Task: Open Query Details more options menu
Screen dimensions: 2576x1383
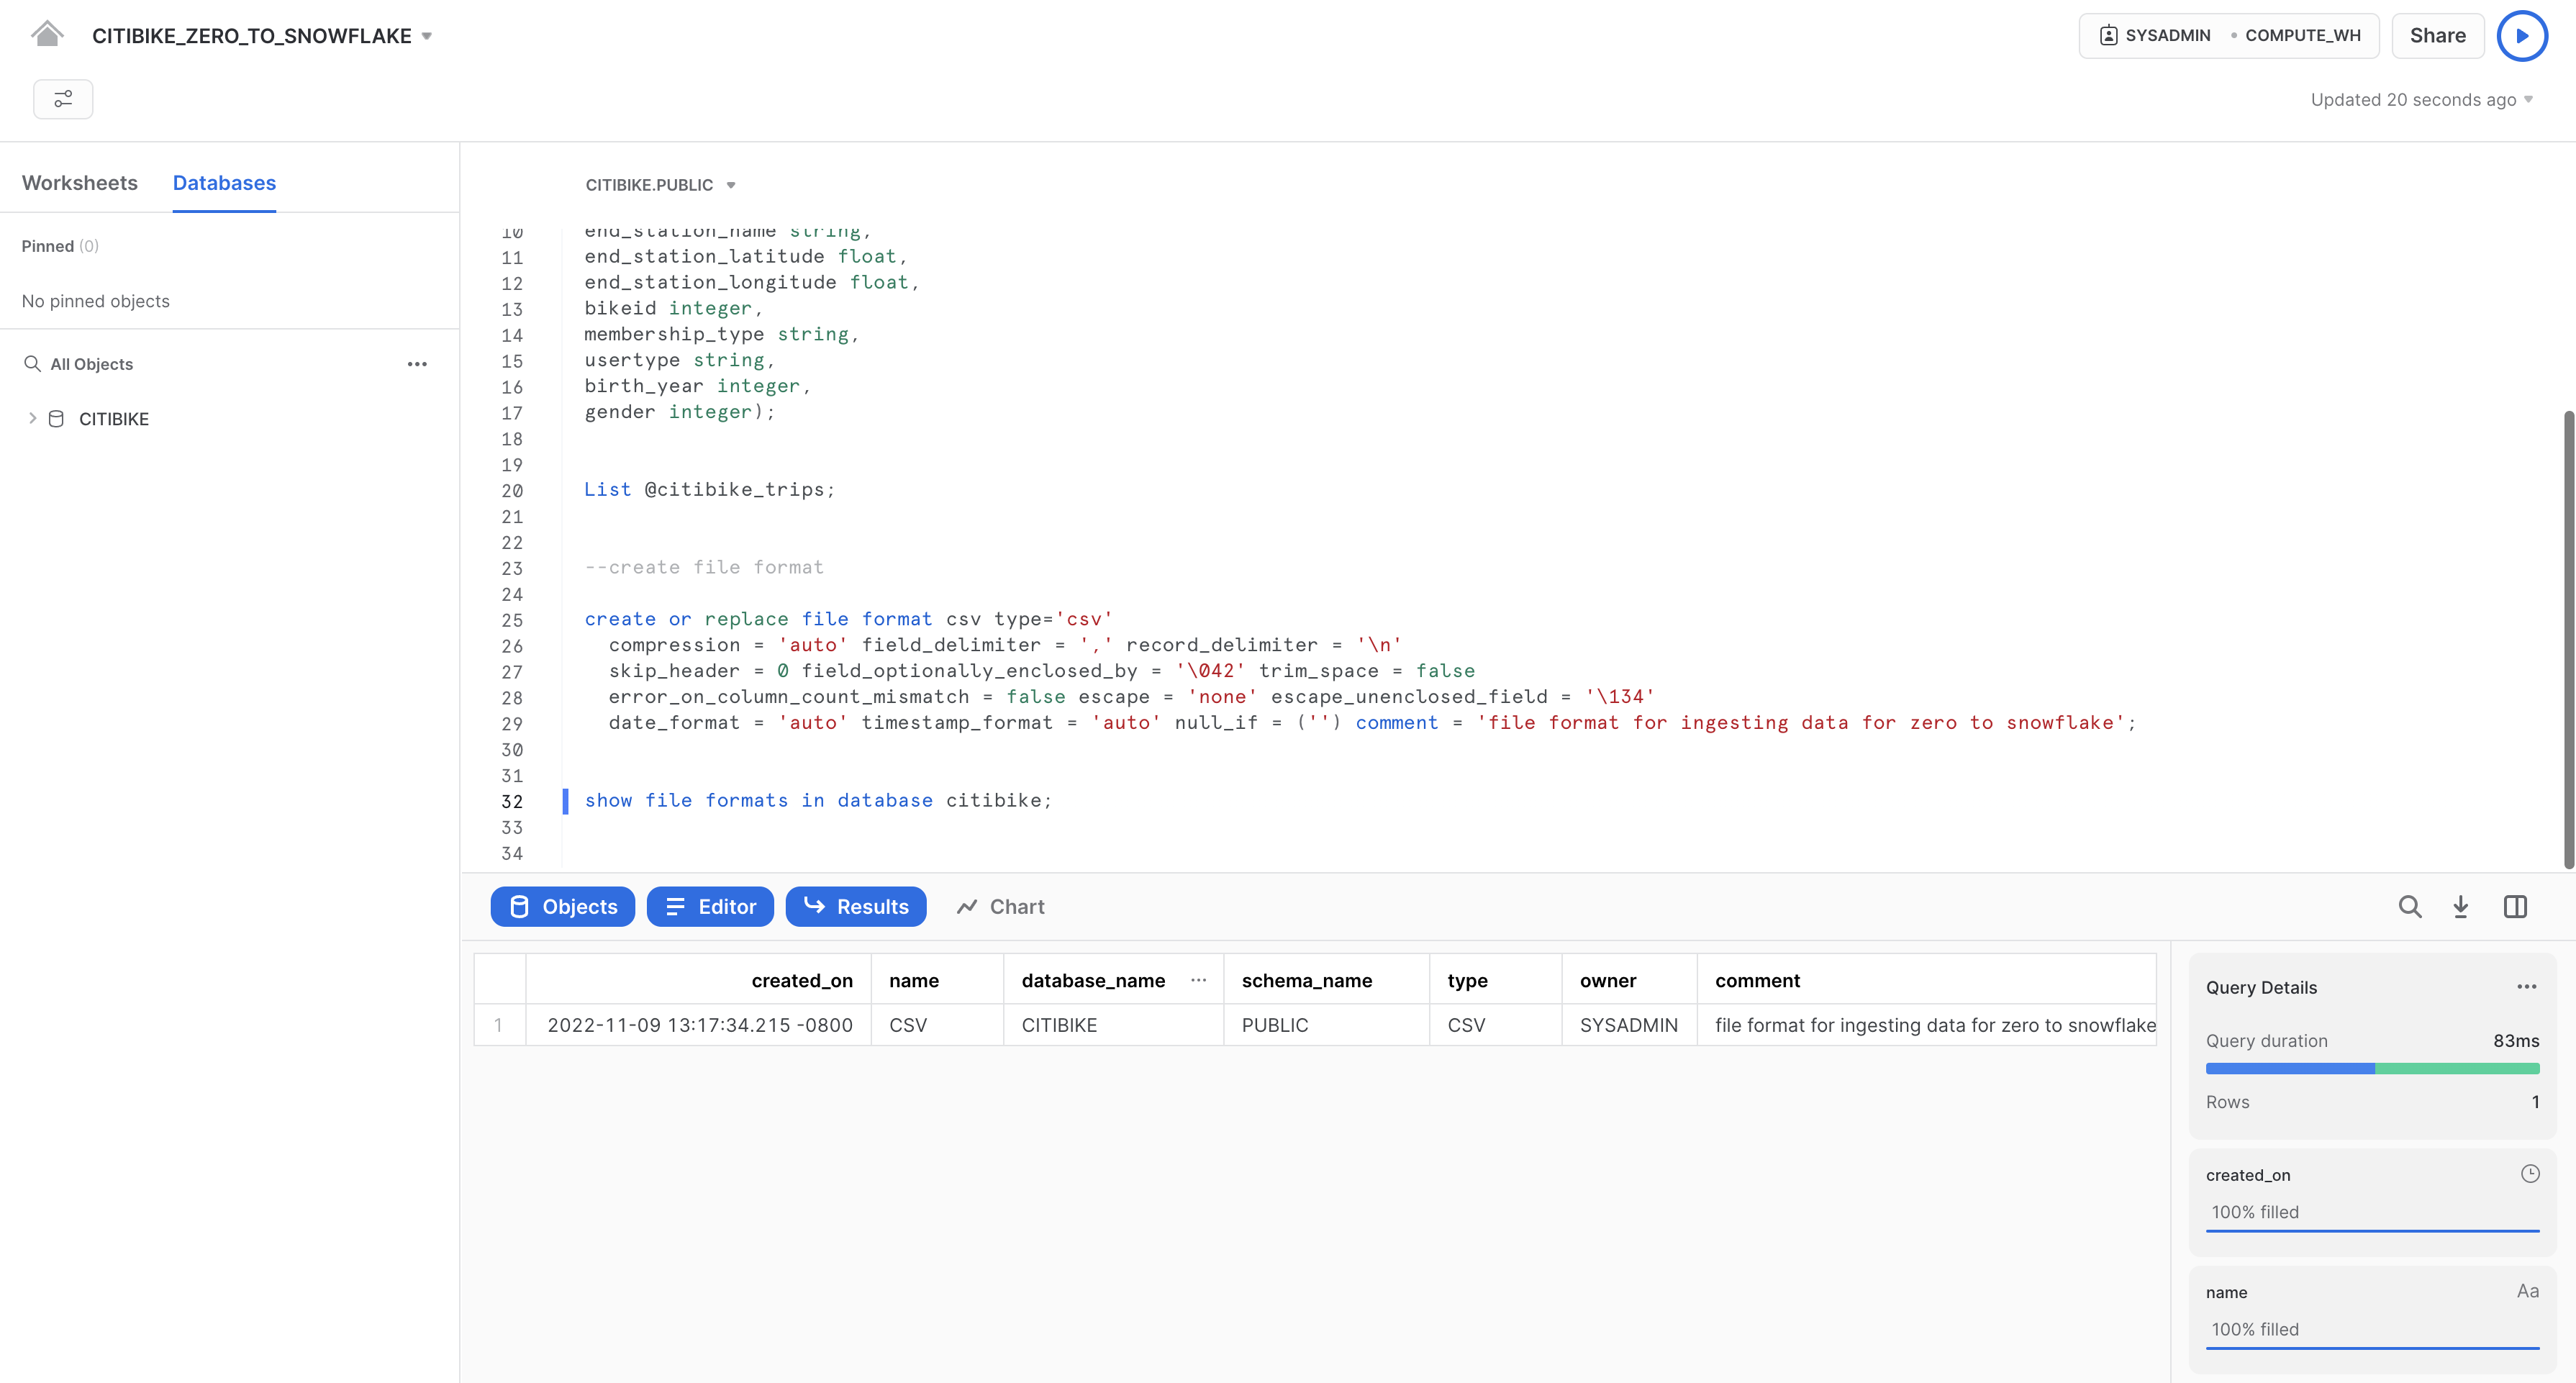Action: tap(2526, 987)
